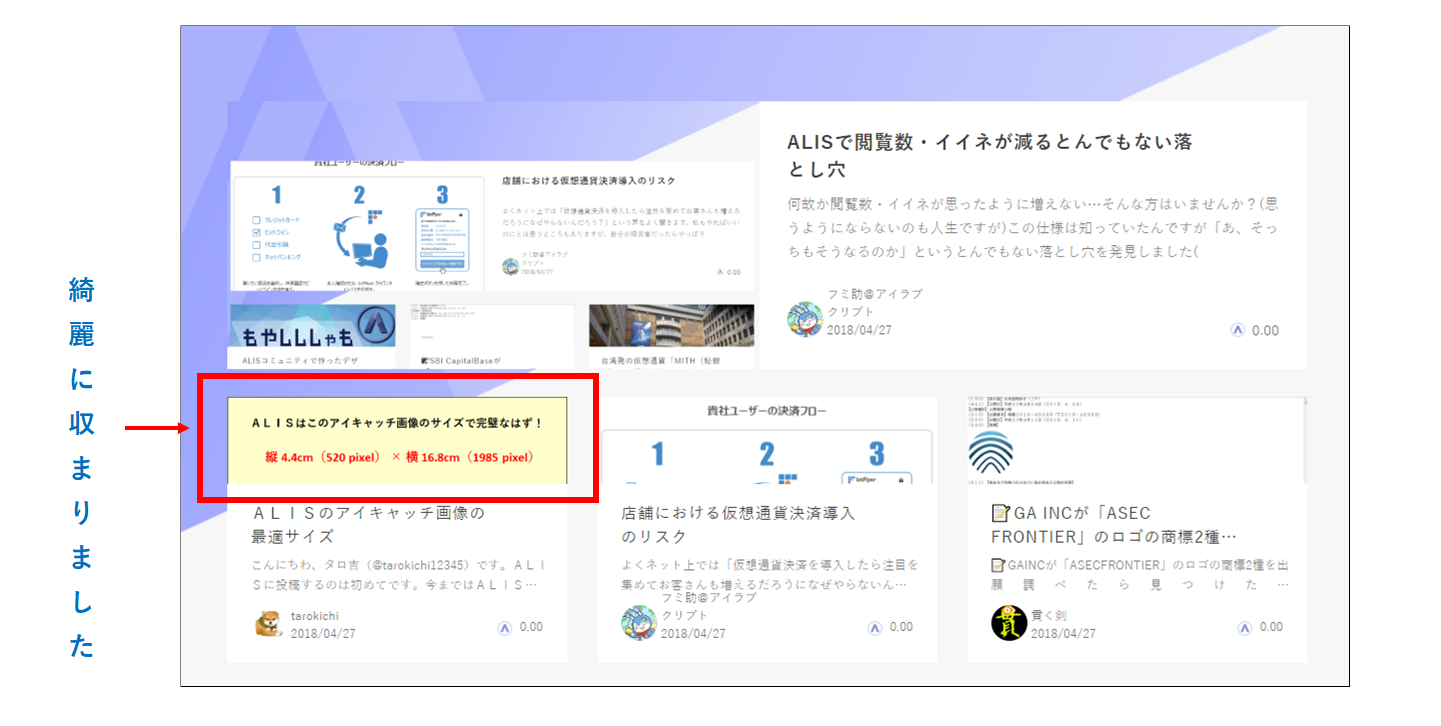Open the large 貴社ユーザーの決済フロー thumbnail beside the GA INC card
Image resolution: width=1441 pixels, height=726 pixels.
[767, 440]
